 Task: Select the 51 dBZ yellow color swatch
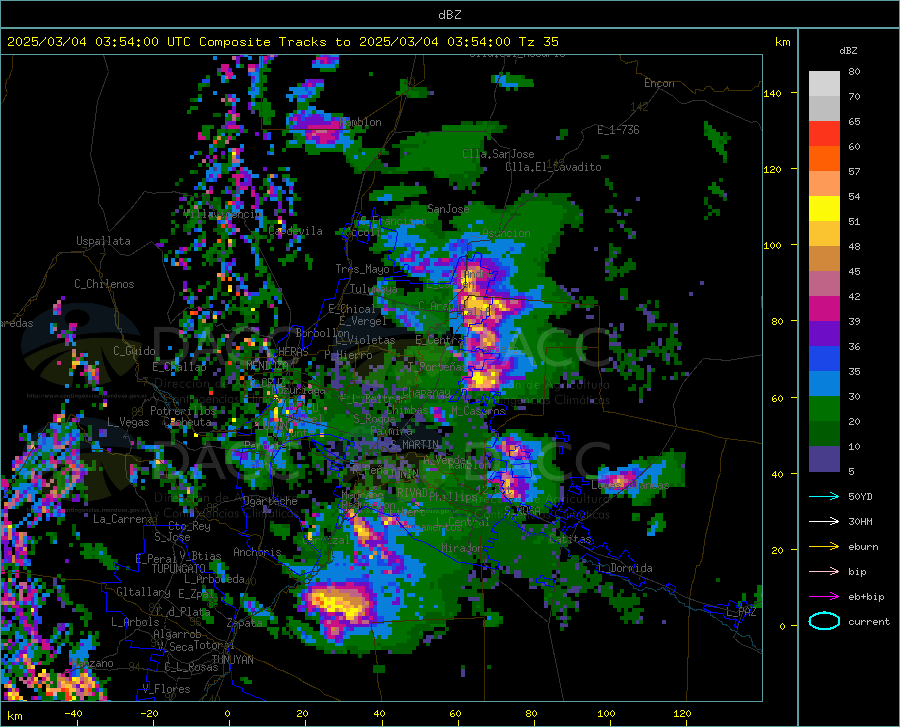pyautogui.click(x=824, y=209)
